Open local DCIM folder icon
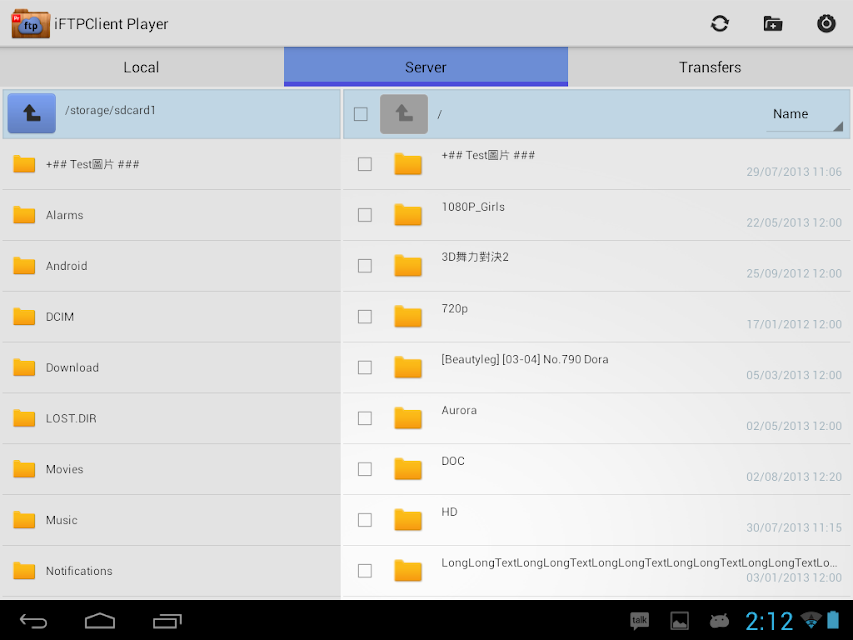853x640 pixels. [24, 316]
